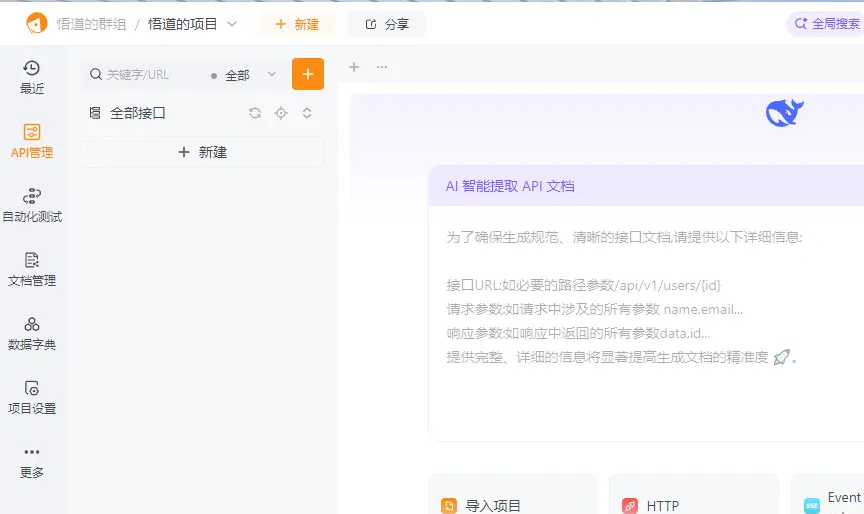
Task: Open 项目设置 section
Action: (x=32, y=397)
